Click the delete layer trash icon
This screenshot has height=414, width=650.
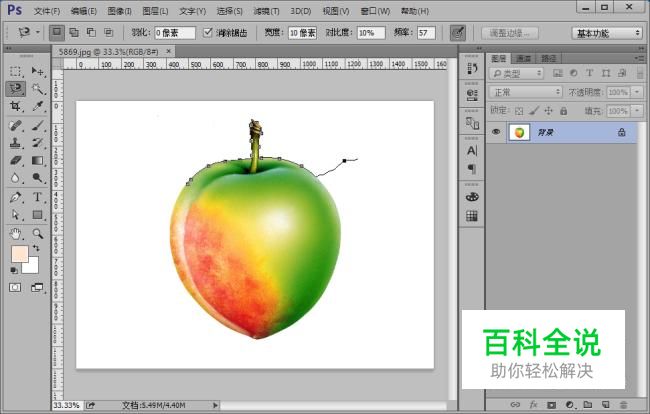623,404
